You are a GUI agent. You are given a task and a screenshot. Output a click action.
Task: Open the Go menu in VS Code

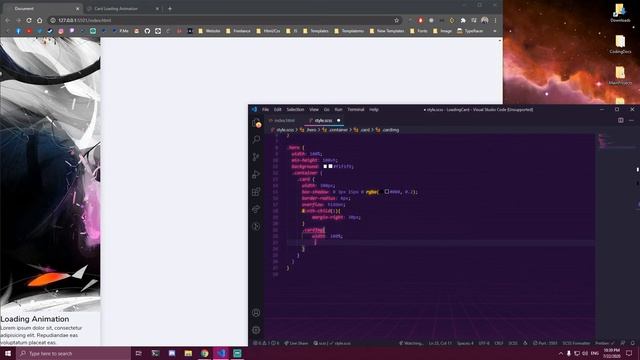coord(327,109)
